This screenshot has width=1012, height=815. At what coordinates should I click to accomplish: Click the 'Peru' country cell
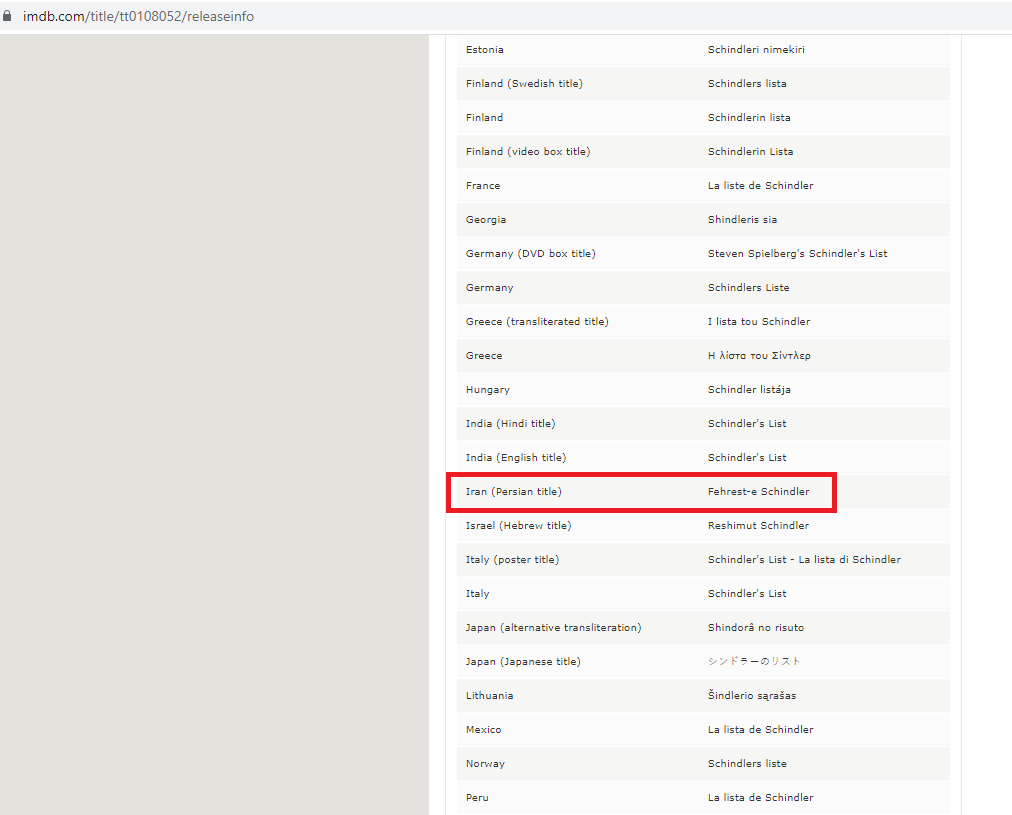(x=477, y=798)
